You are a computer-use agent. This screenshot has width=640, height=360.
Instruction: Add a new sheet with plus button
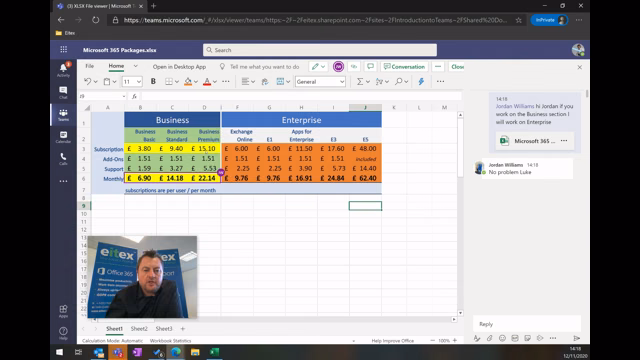click(183, 329)
